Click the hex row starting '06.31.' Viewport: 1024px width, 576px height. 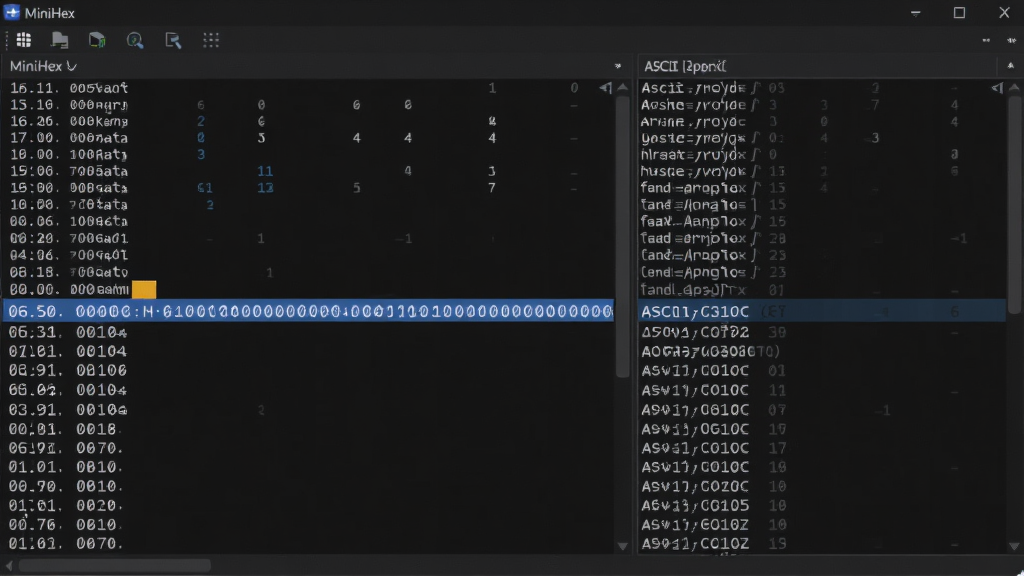click(x=308, y=332)
